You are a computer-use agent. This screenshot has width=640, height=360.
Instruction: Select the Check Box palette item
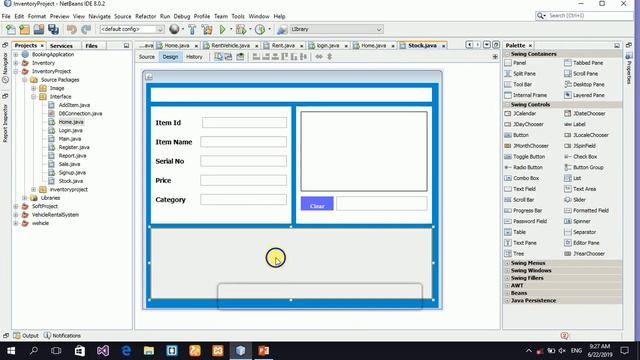click(x=581, y=157)
